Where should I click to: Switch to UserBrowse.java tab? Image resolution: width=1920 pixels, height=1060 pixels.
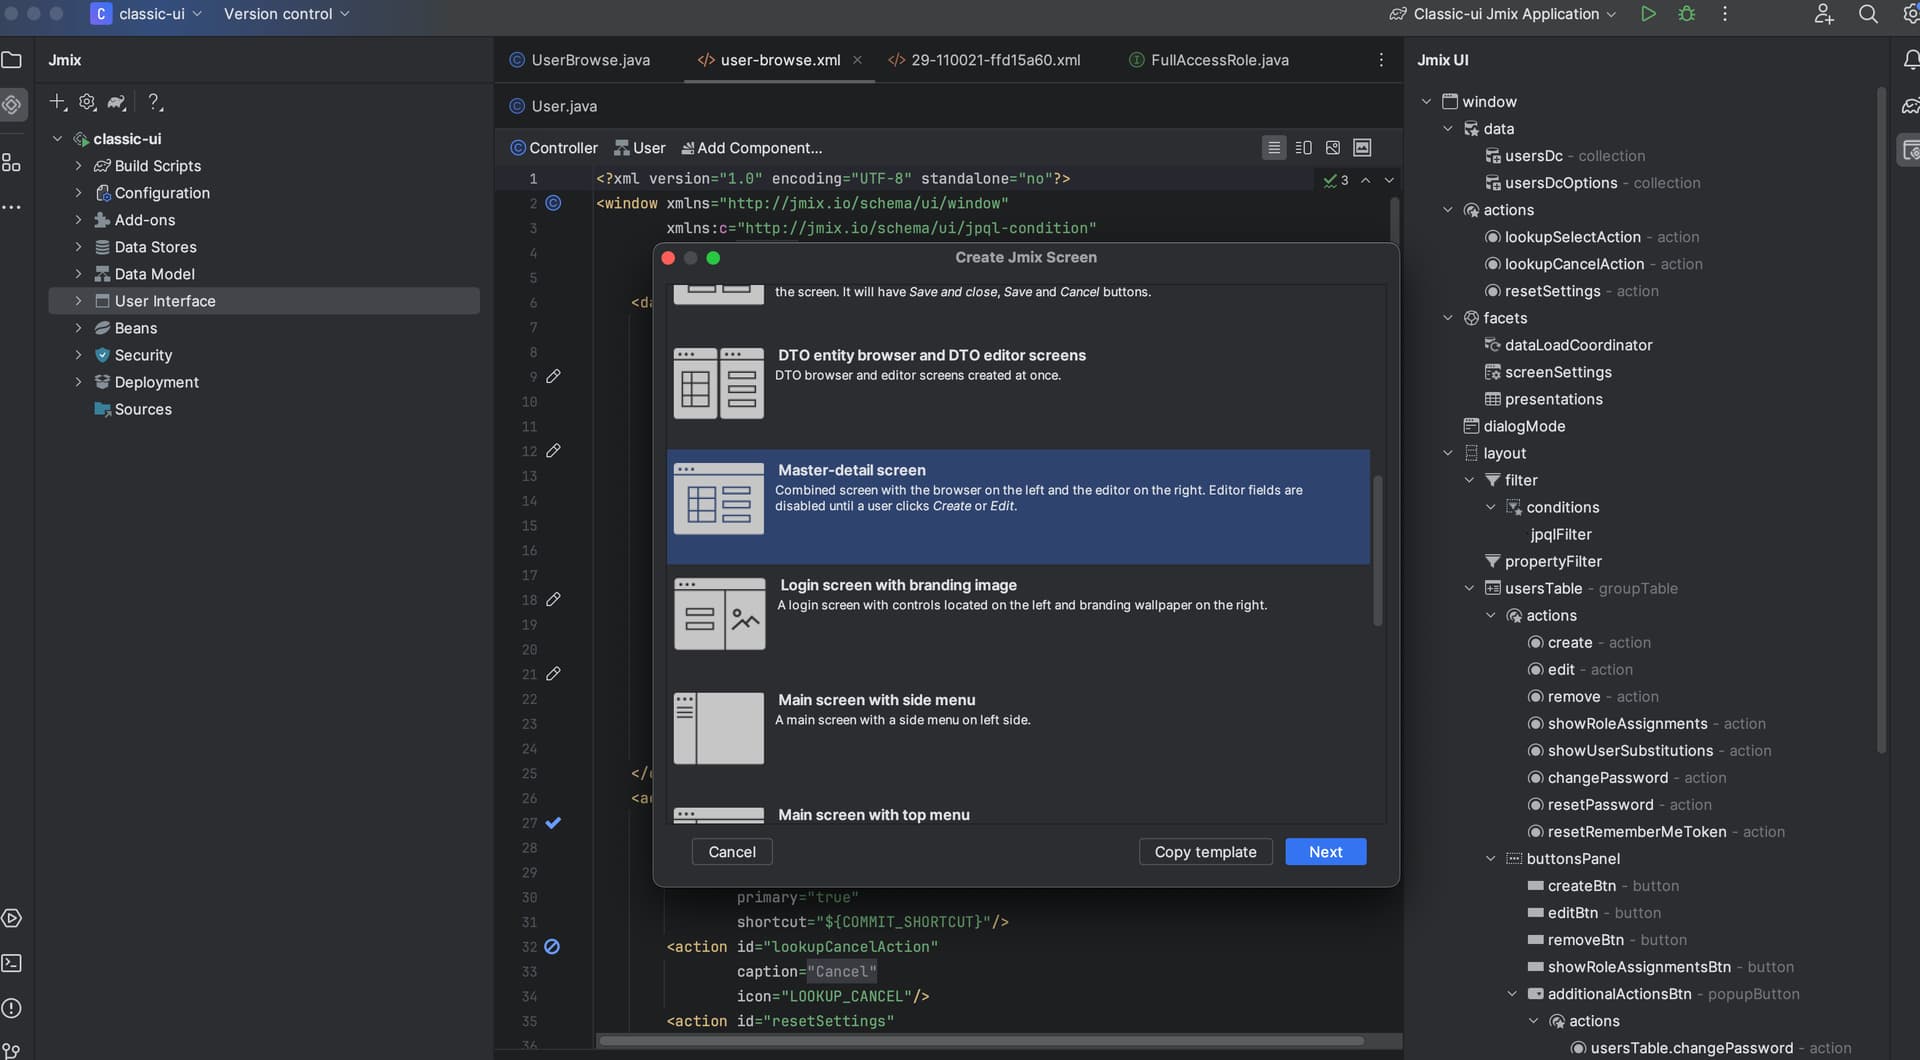[x=580, y=60]
